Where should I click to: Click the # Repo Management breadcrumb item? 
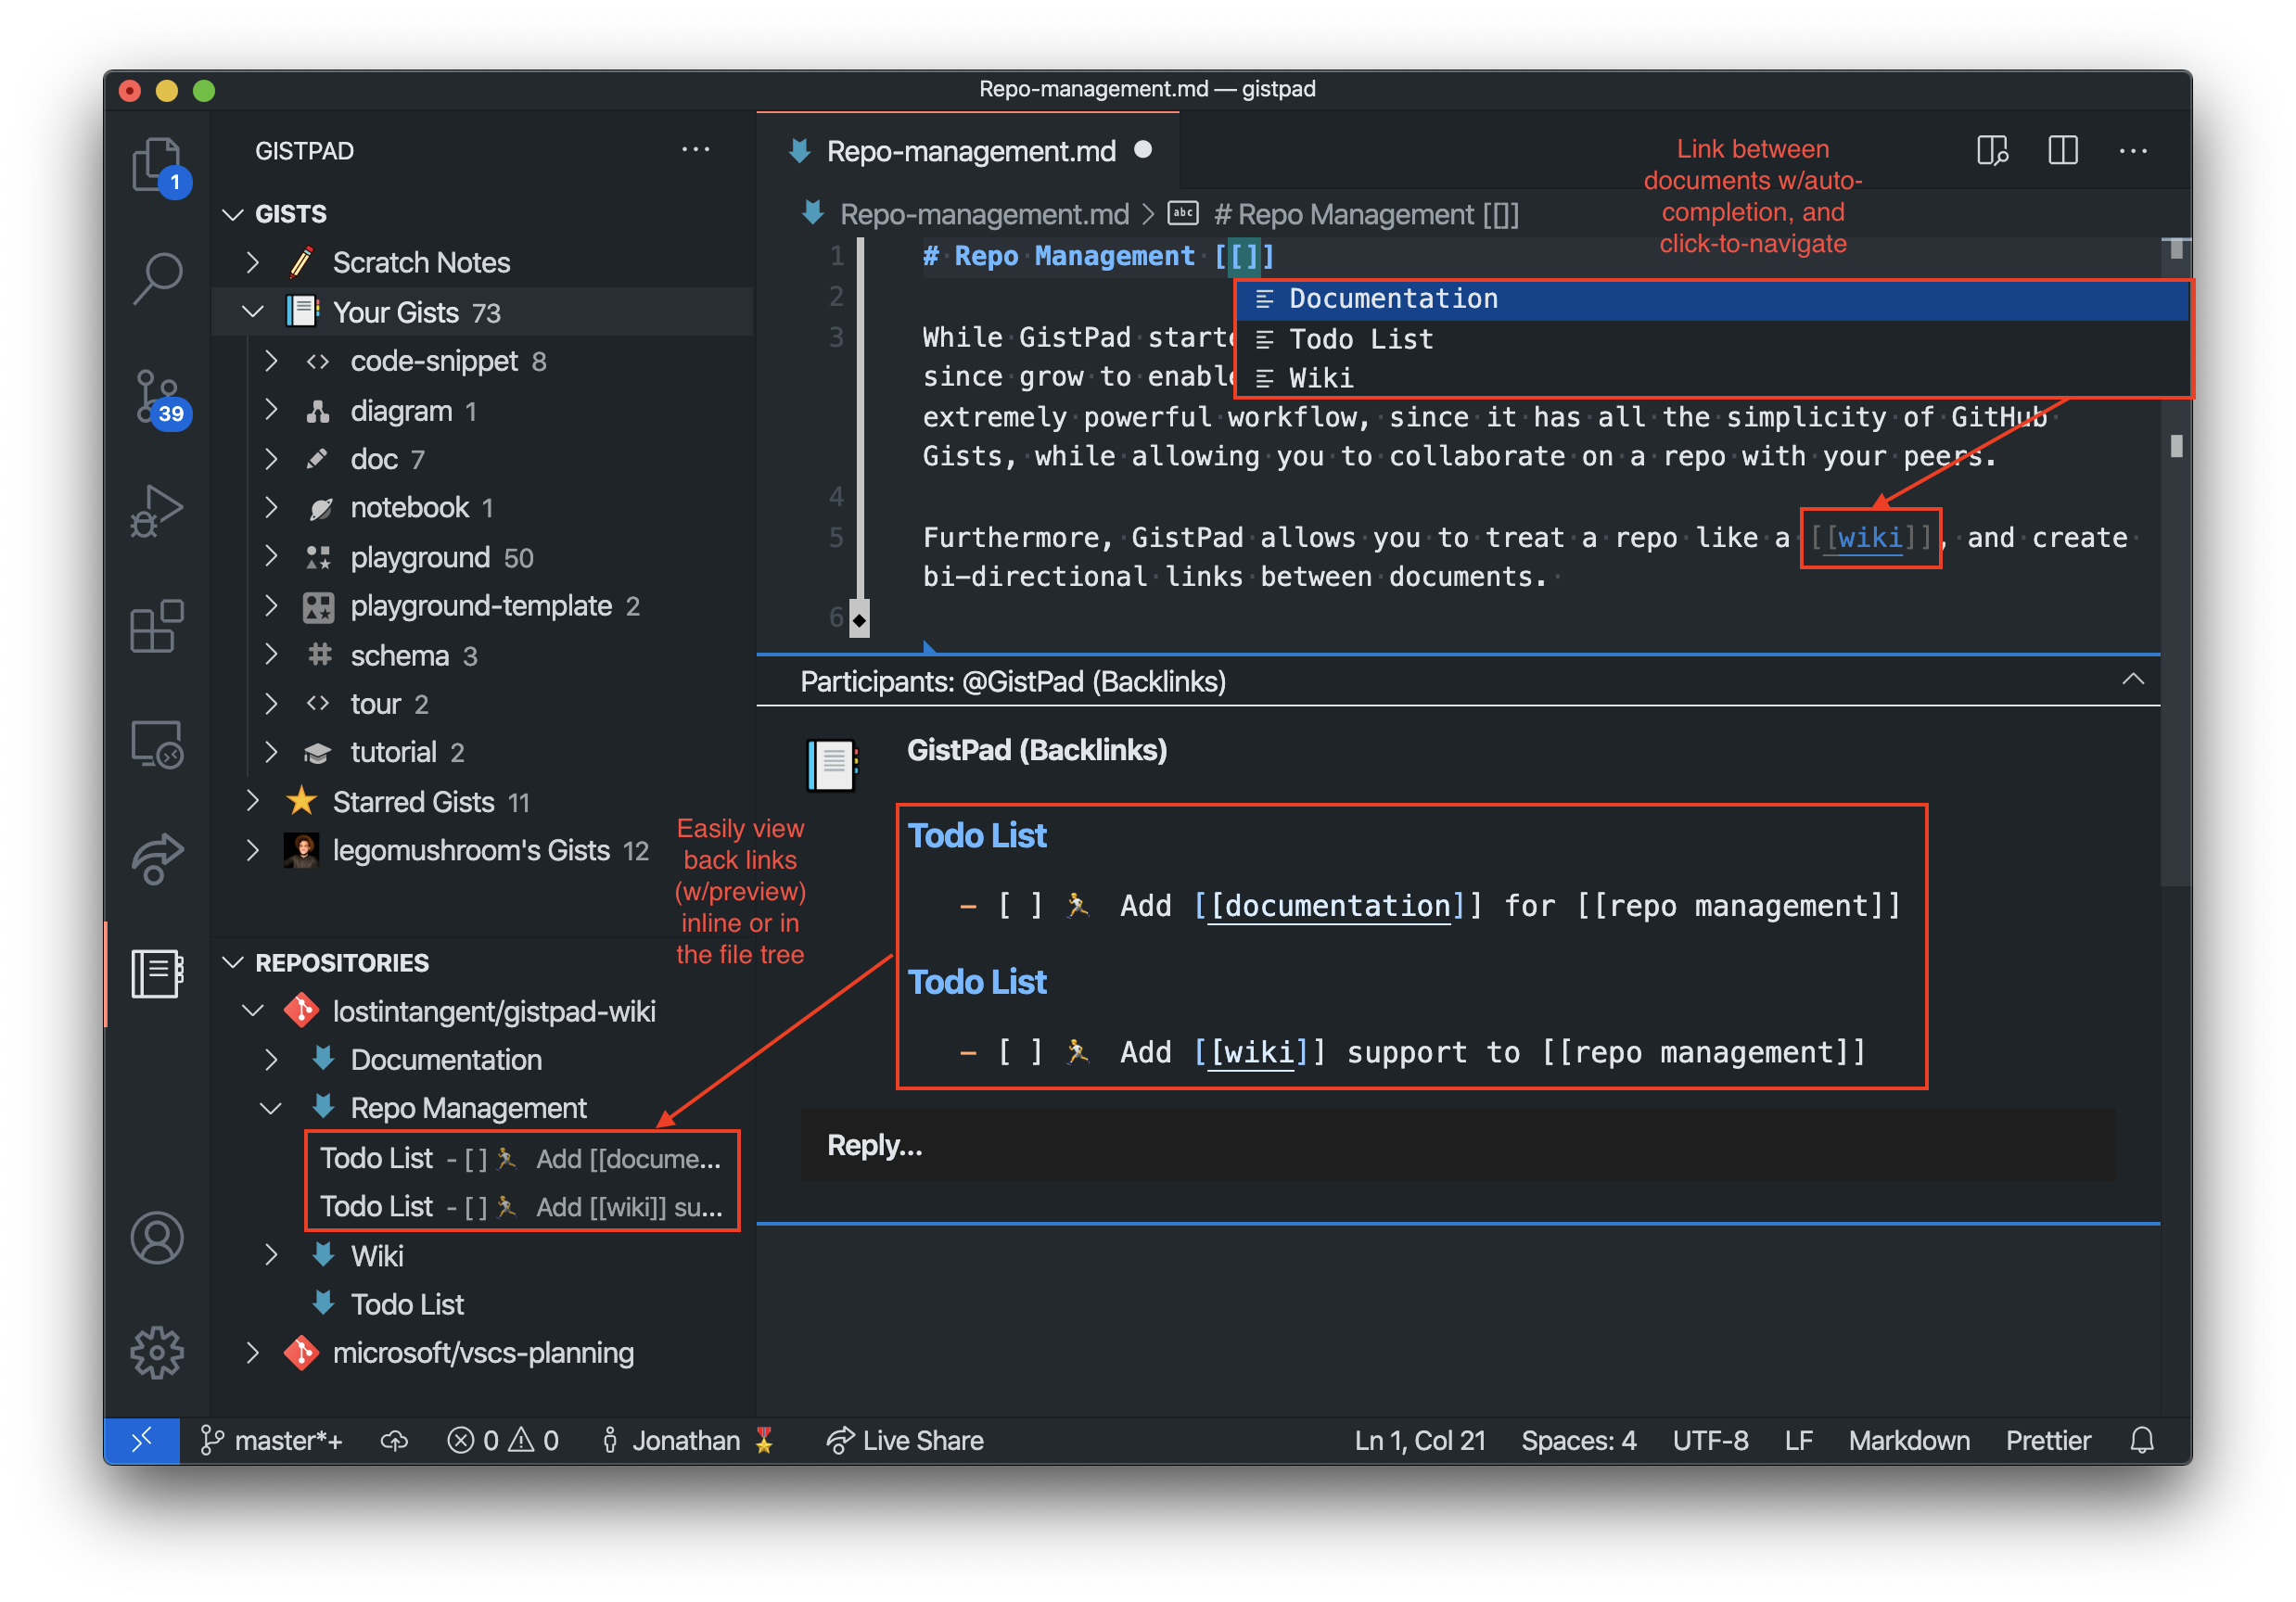1365,214
